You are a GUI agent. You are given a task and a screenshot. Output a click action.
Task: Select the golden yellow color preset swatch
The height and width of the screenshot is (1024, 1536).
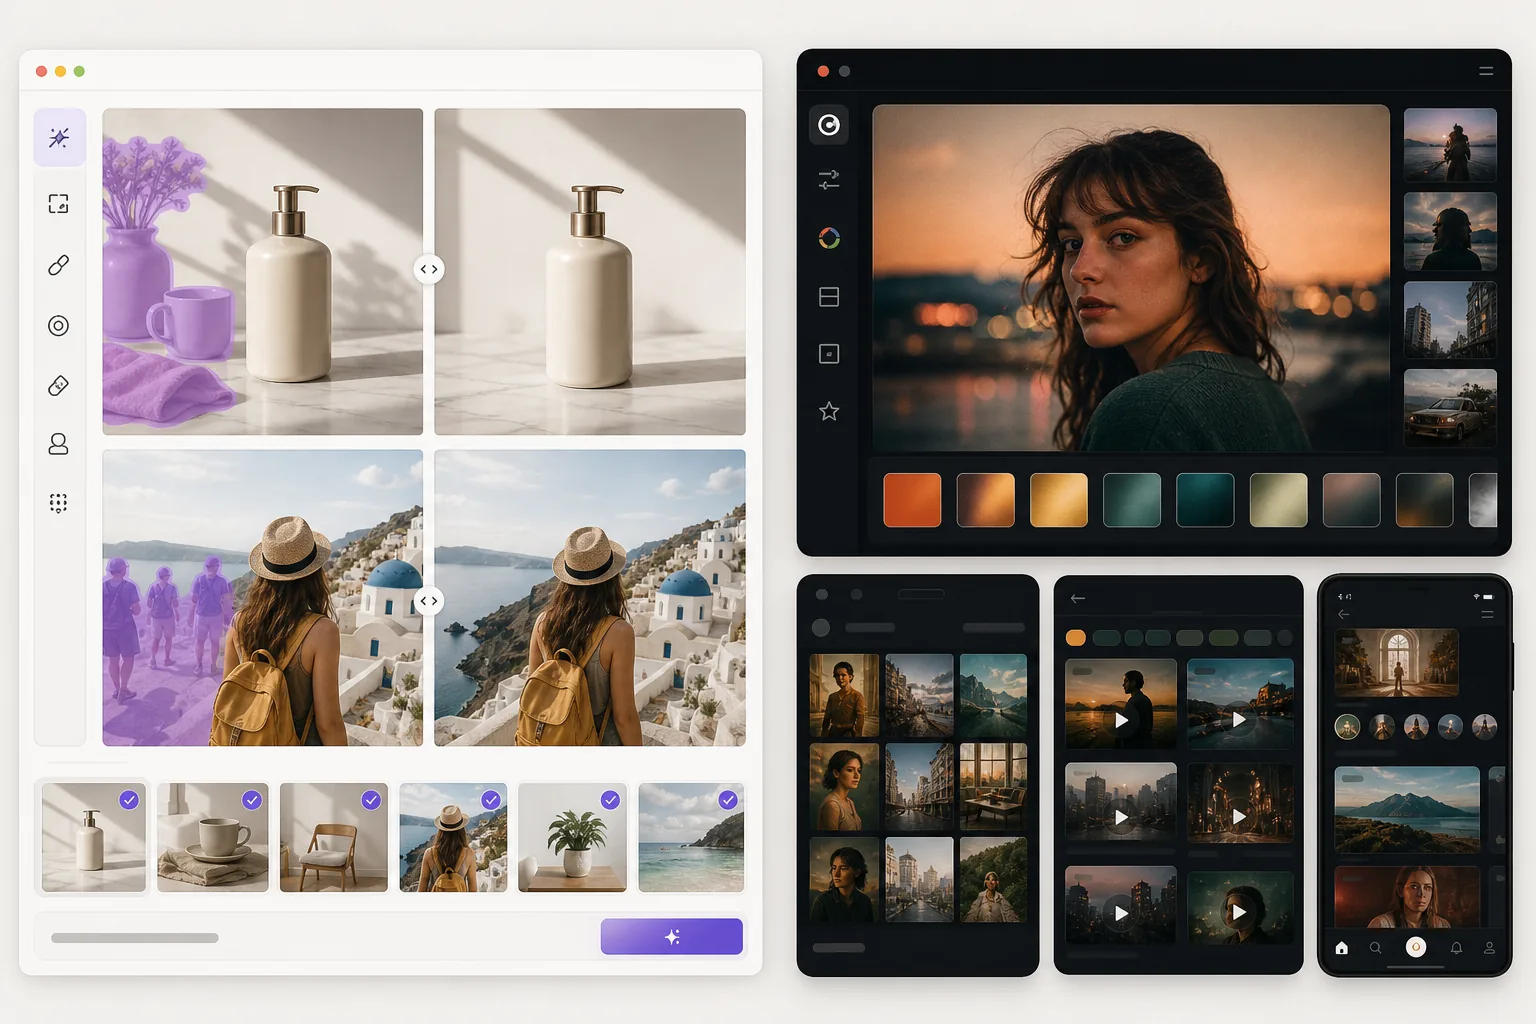1059,500
